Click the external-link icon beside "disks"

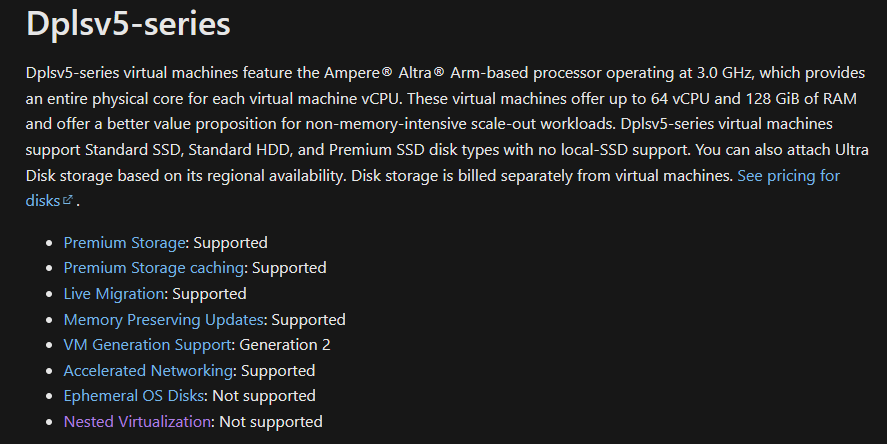68,200
